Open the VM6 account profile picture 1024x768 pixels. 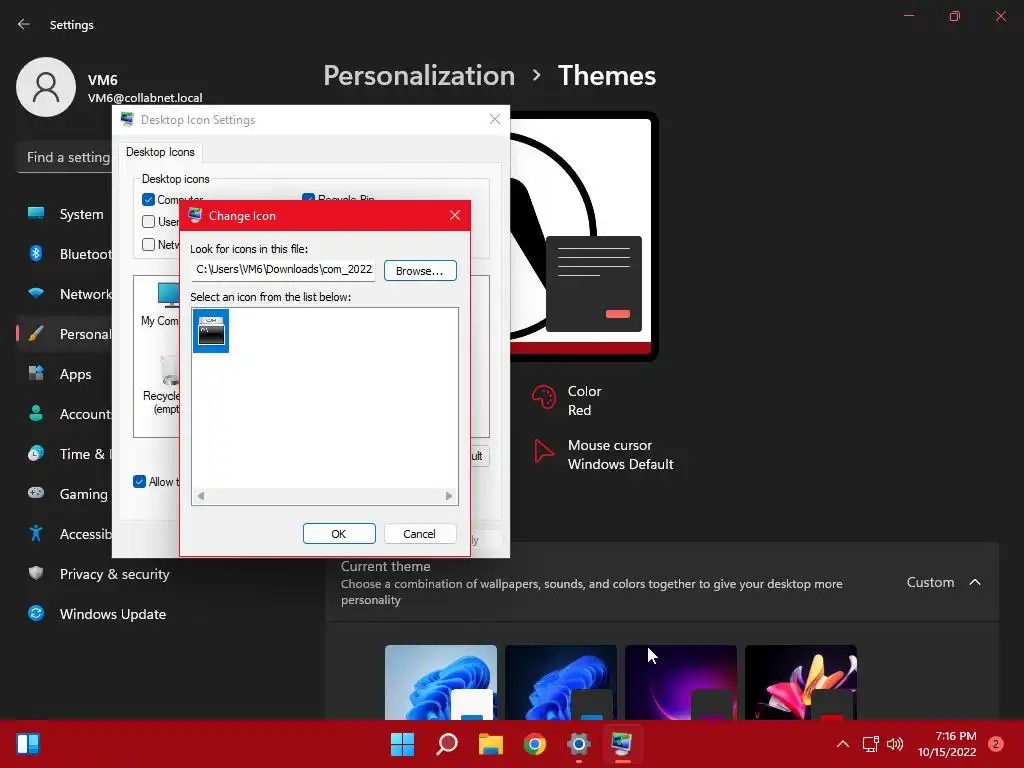tap(46, 87)
